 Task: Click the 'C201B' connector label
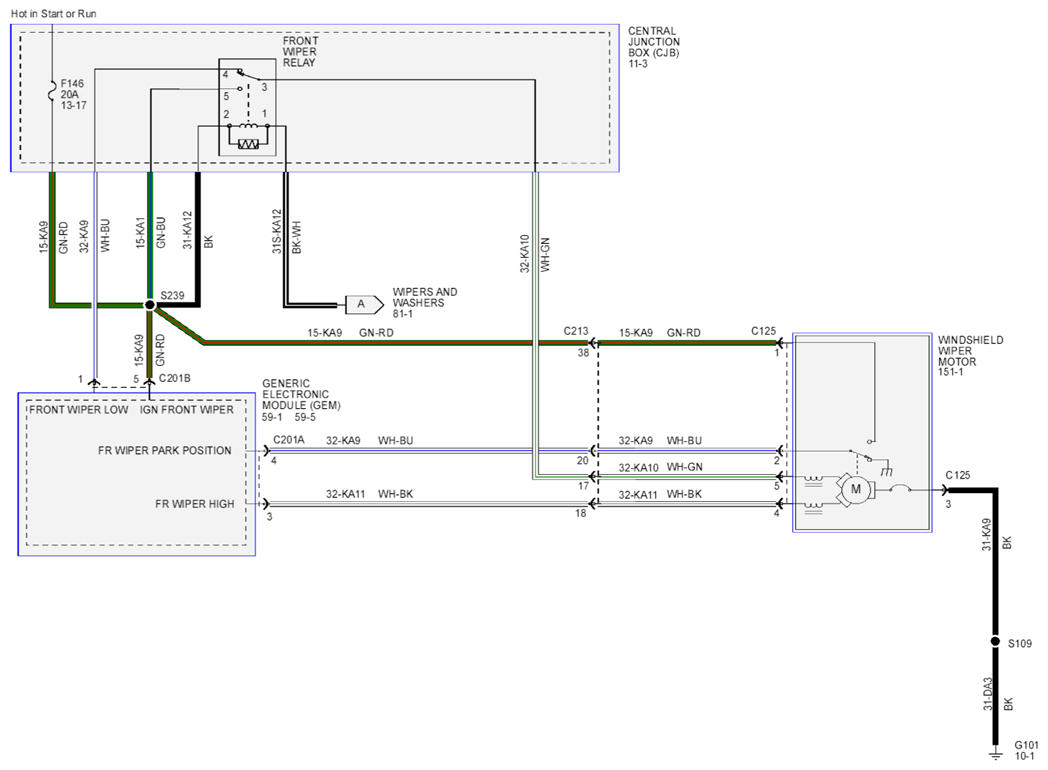point(174,378)
